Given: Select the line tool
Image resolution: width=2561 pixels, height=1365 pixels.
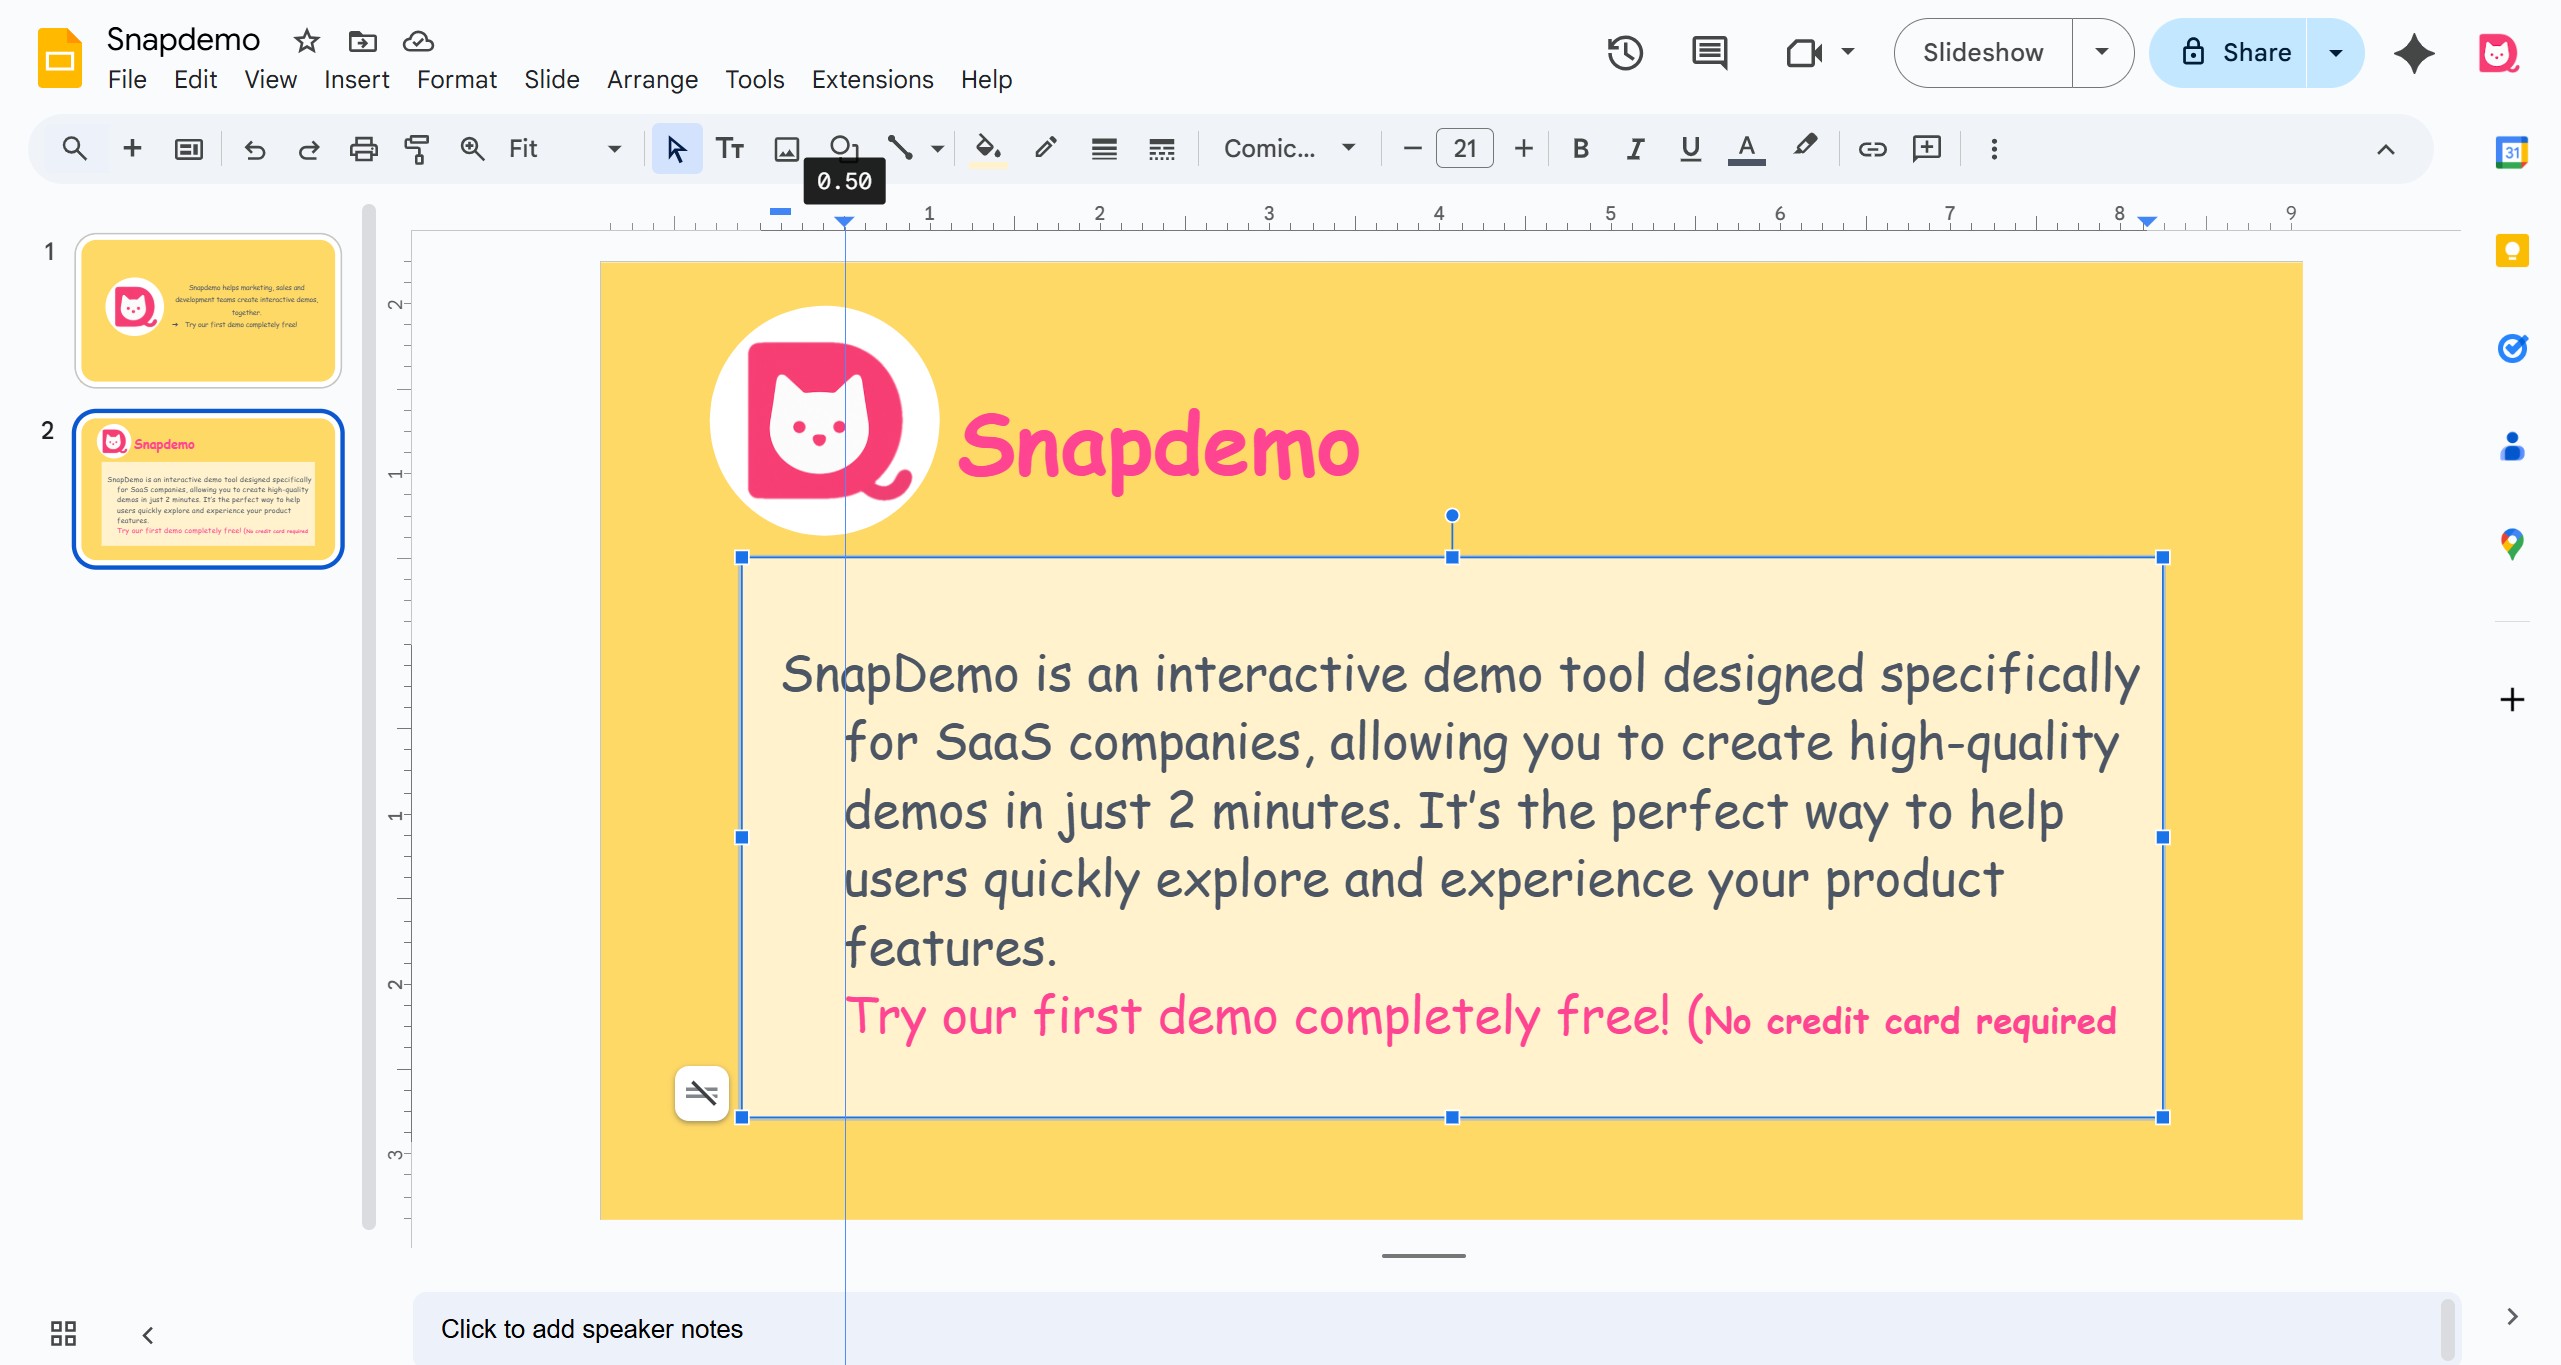Looking at the screenshot, I should (x=900, y=149).
